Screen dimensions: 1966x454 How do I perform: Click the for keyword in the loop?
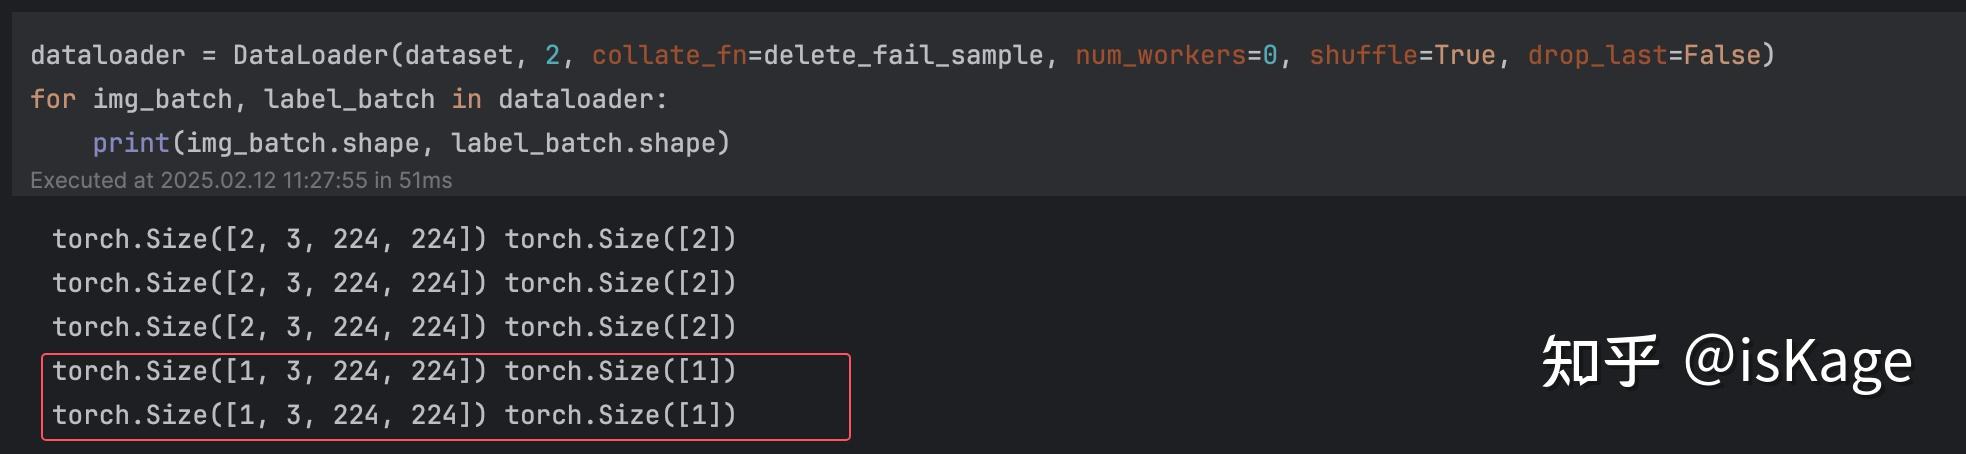tap(53, 99)
